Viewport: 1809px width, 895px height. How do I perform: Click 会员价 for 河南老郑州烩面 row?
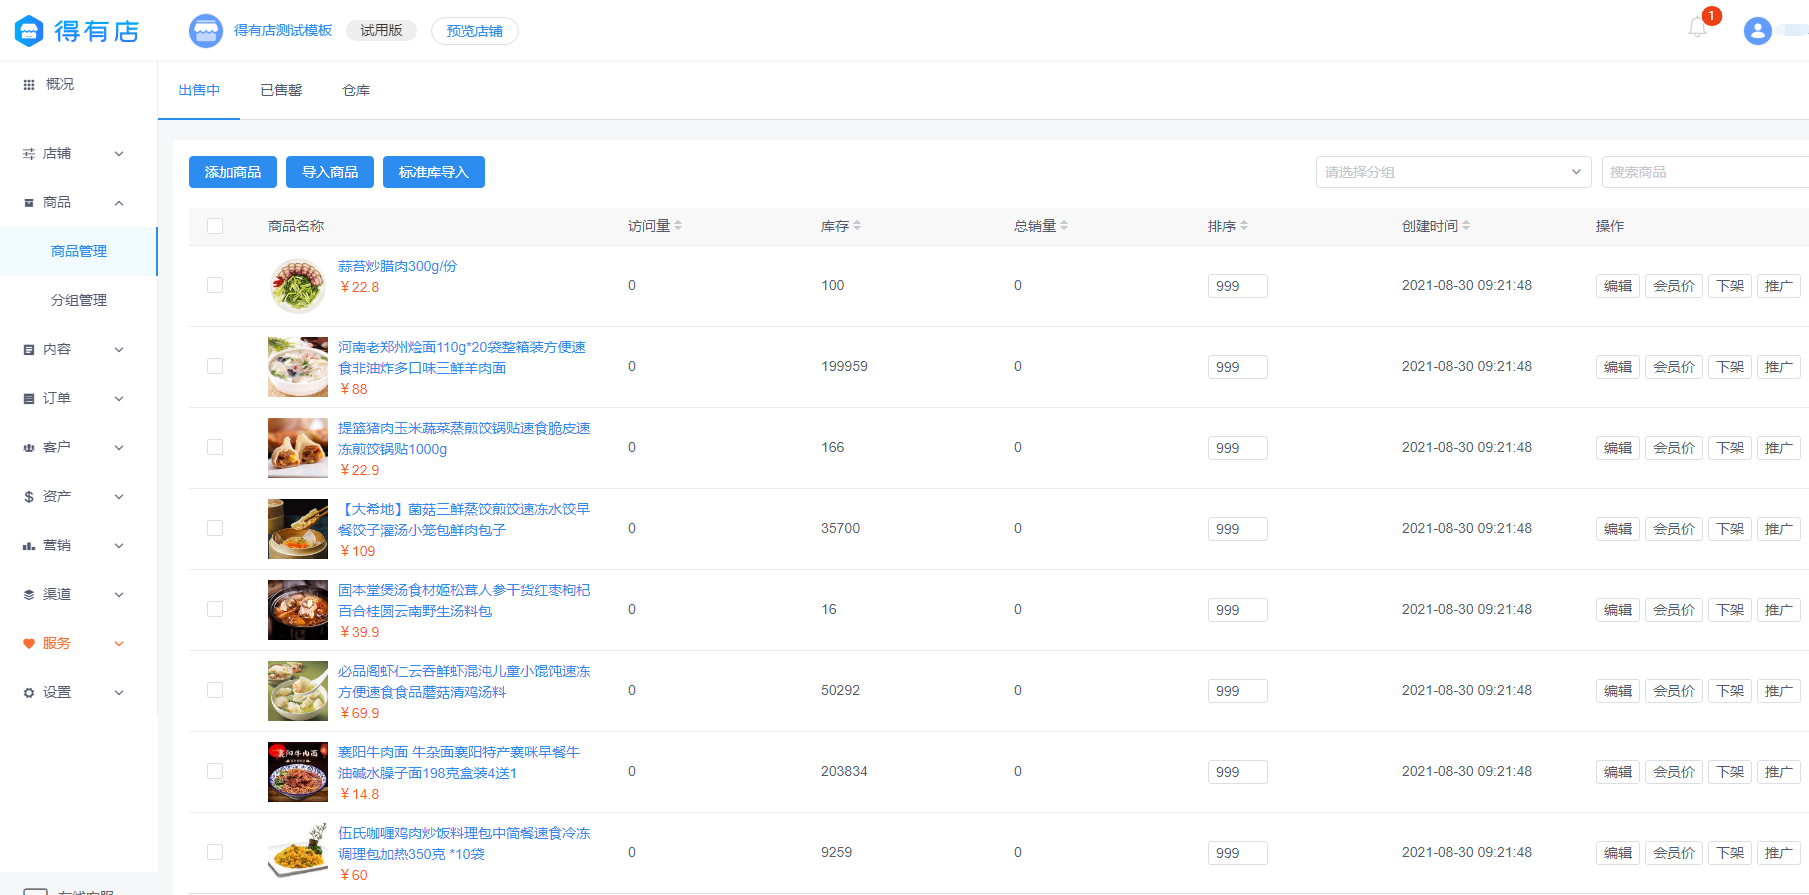pyautogui.click(x=1674, y=367)
